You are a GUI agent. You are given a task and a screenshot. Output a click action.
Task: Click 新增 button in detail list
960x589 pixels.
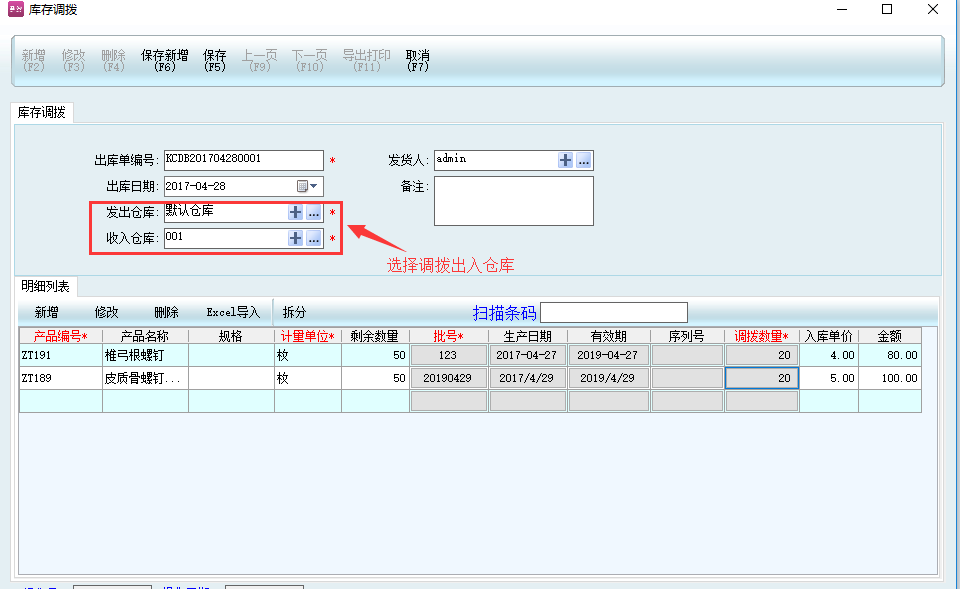click(47, 312)
